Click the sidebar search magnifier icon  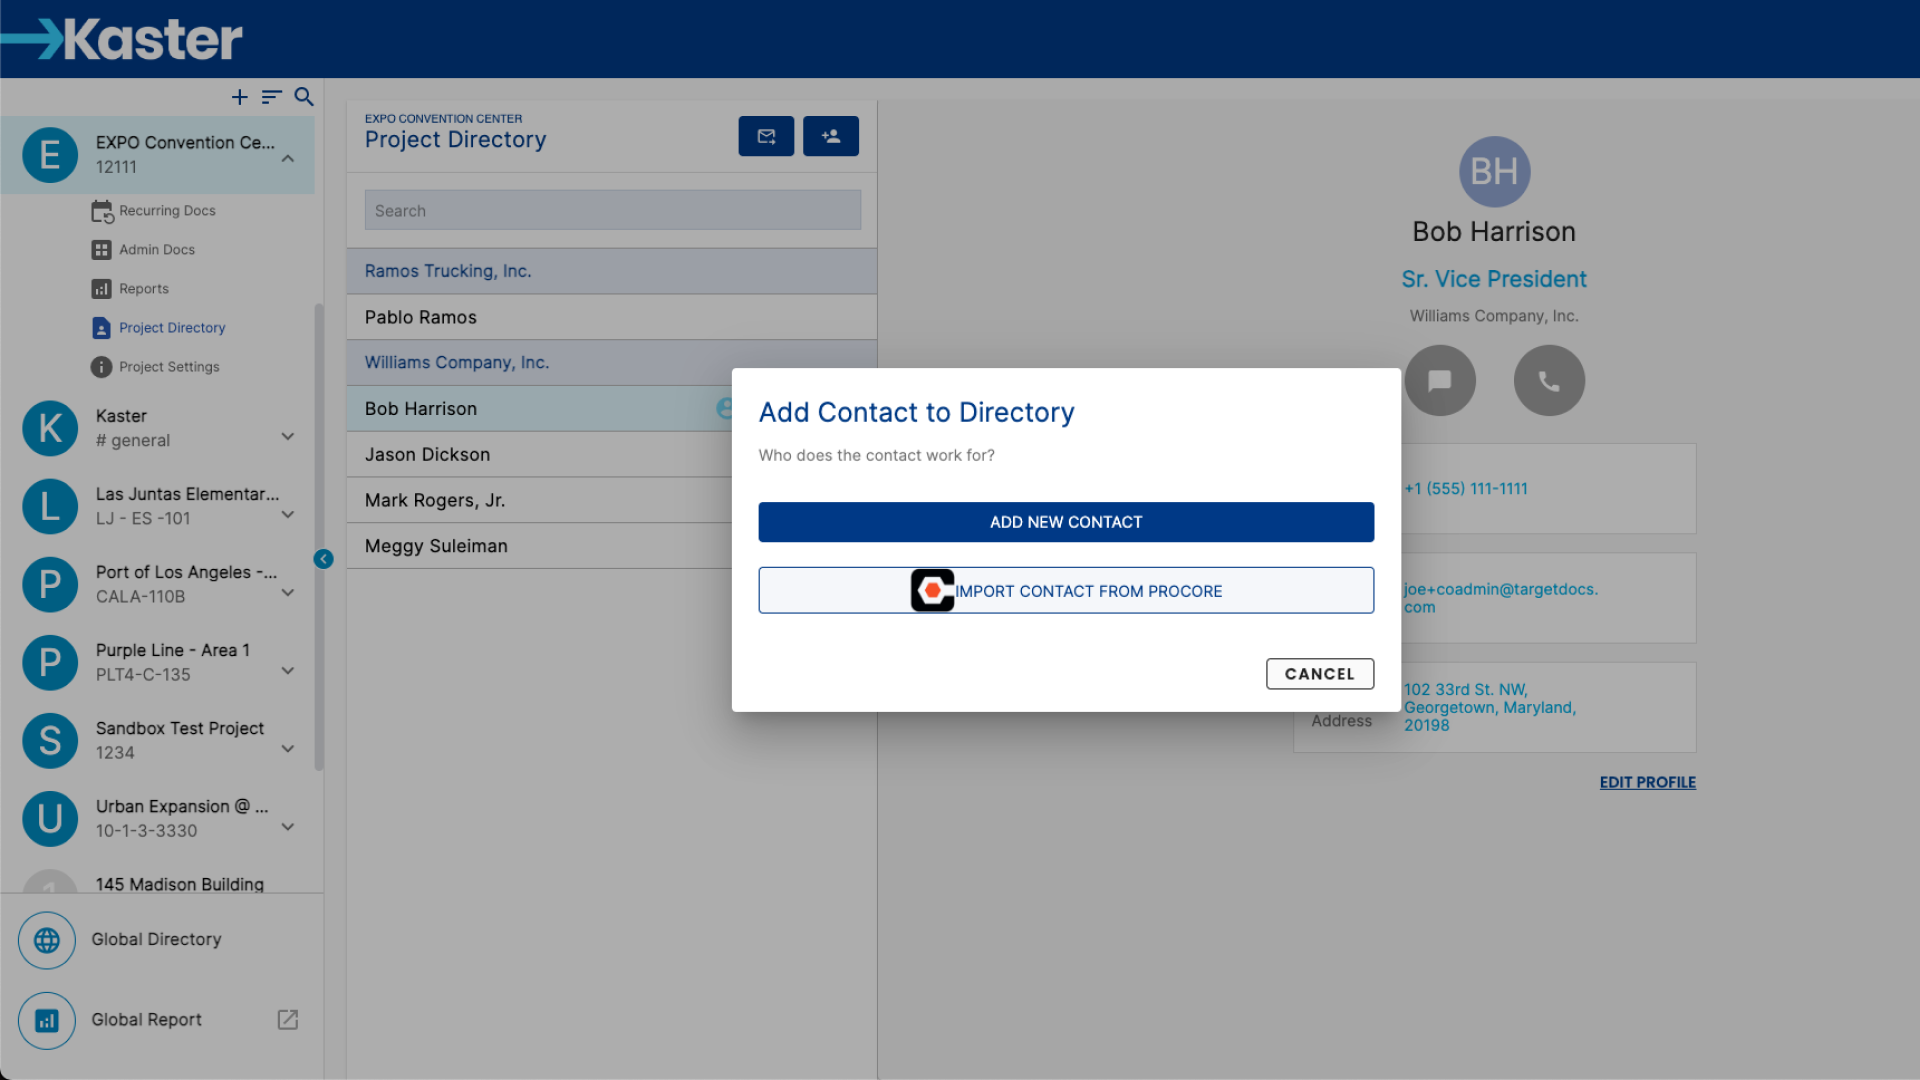pos(304,97)
